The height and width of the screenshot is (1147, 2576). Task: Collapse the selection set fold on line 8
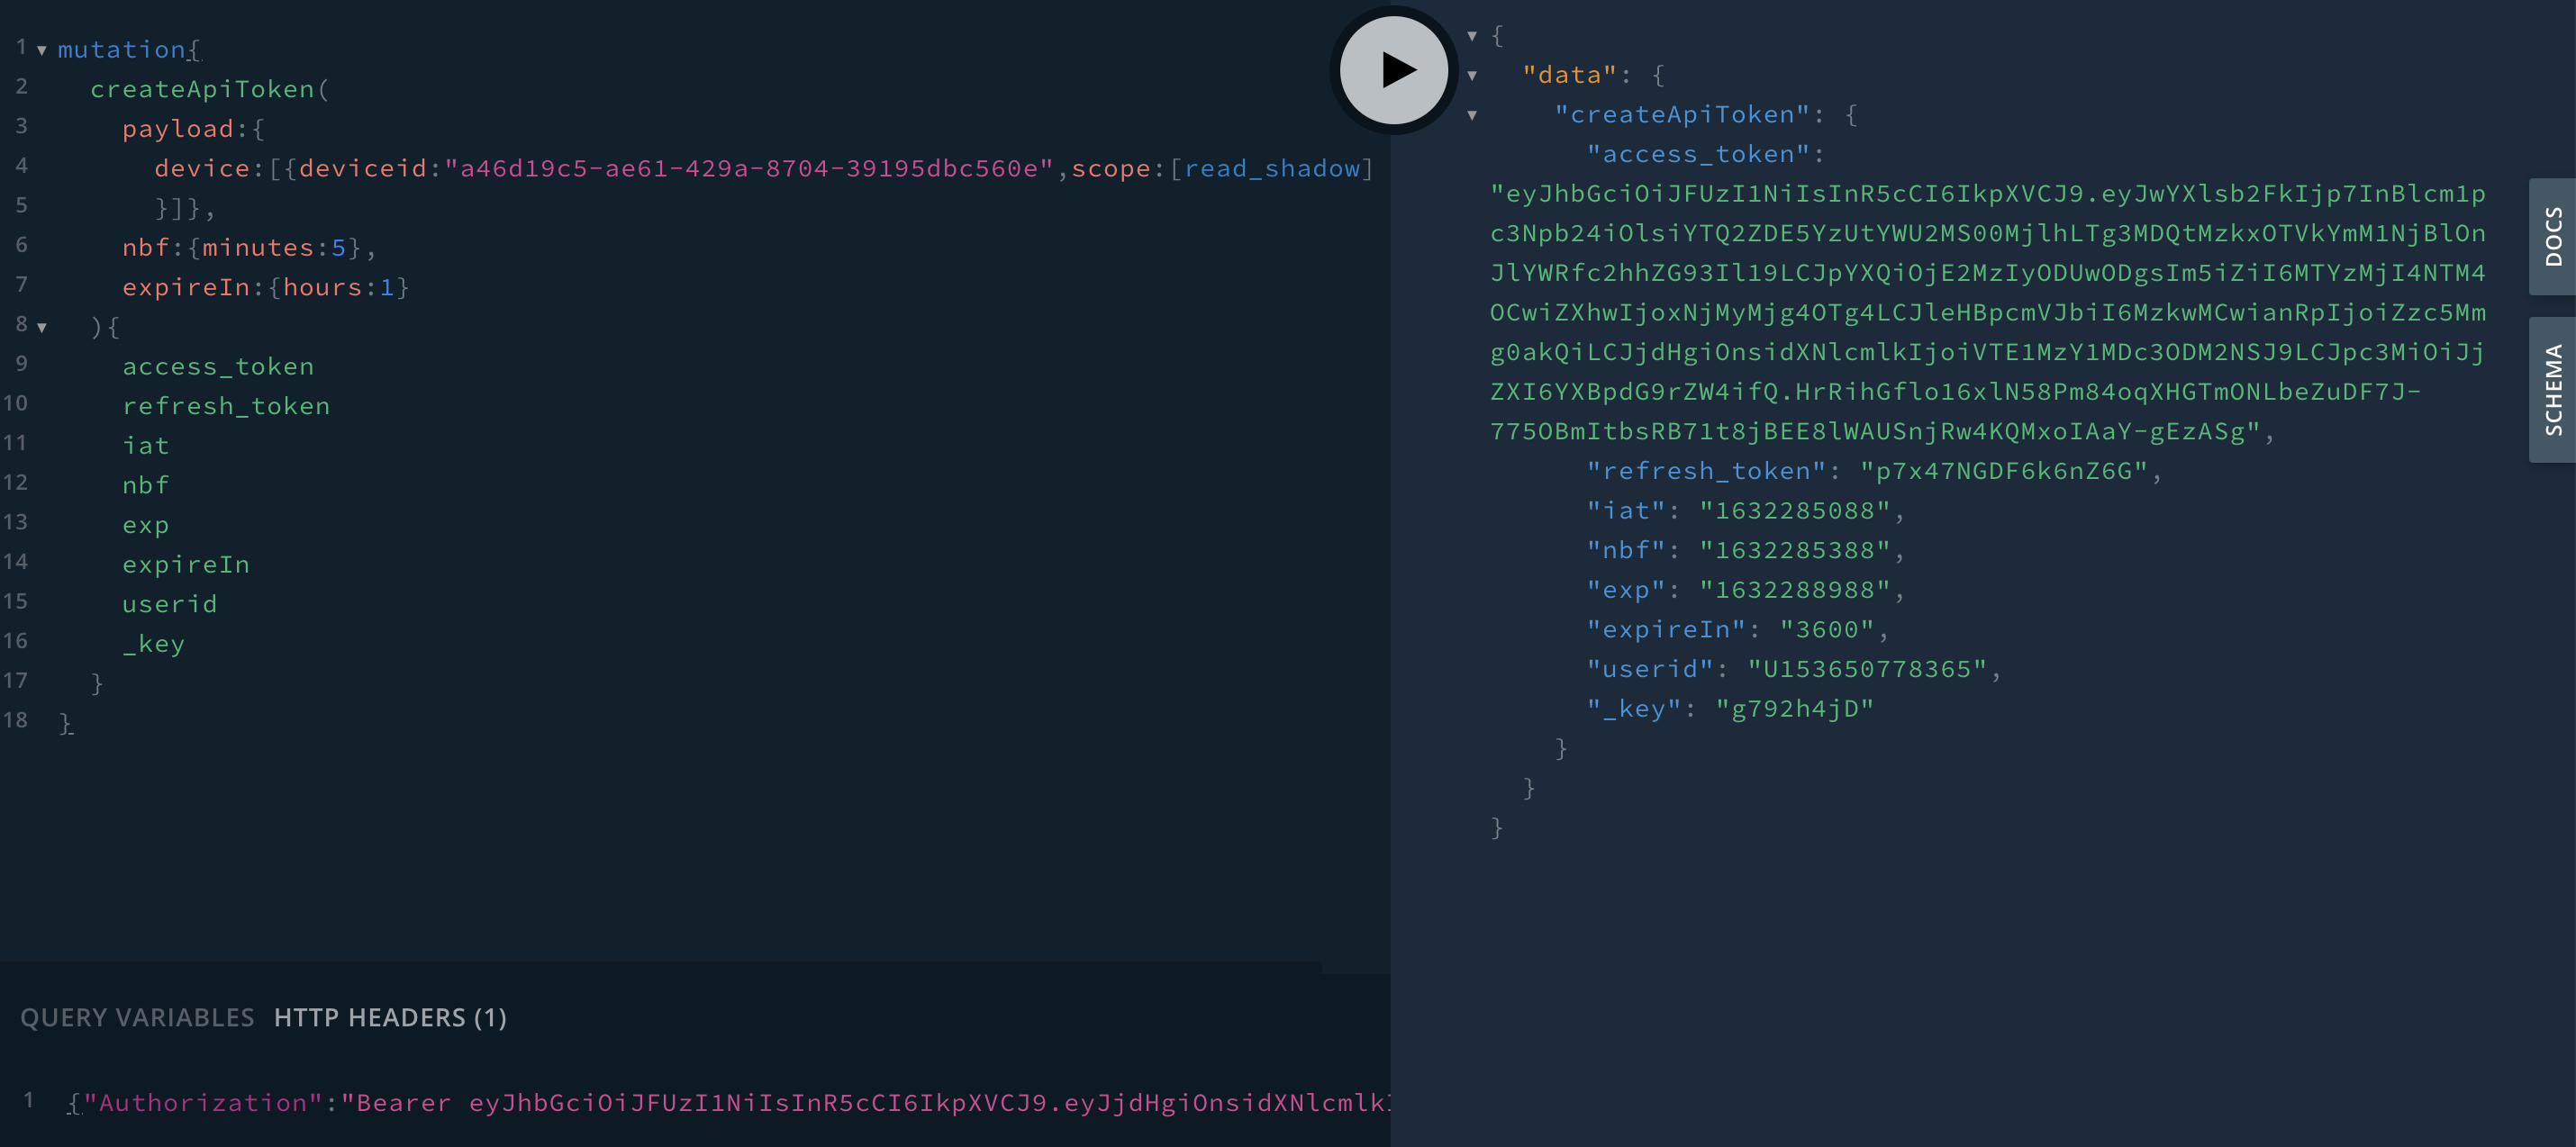click(42, 327)
